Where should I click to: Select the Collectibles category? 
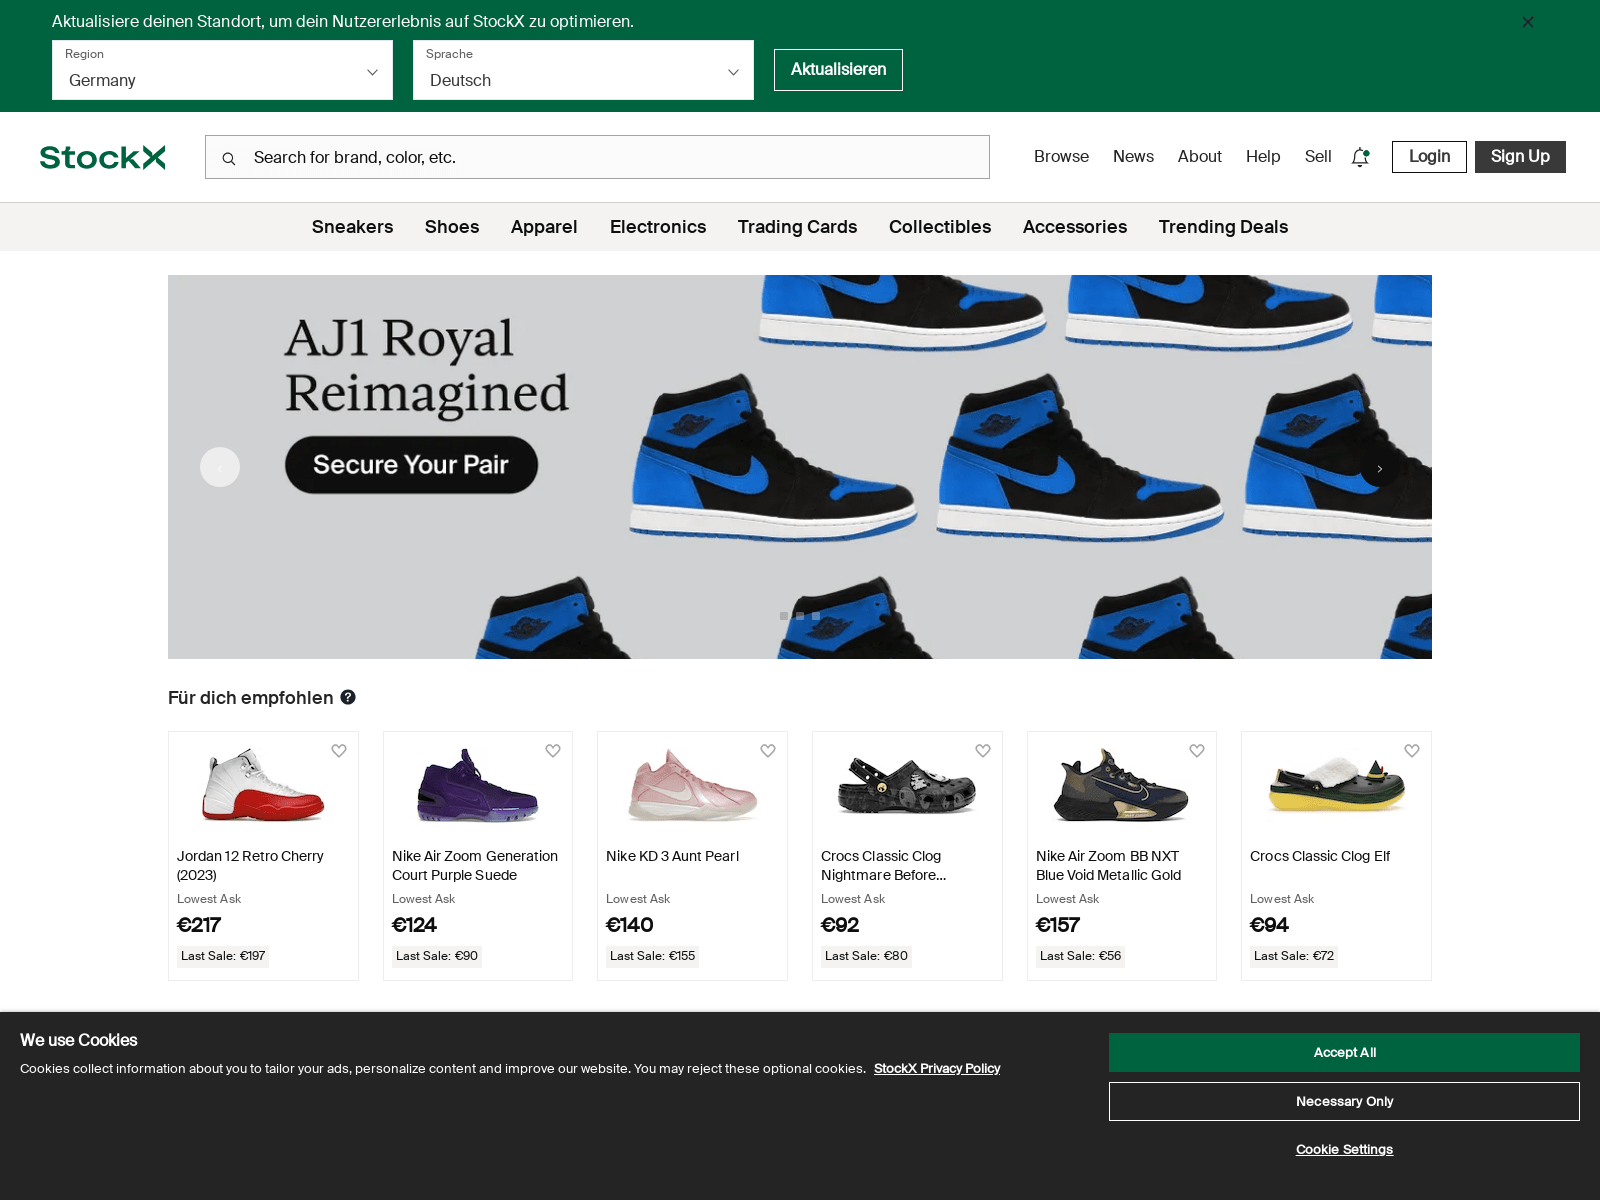click(x=940, y=227)
